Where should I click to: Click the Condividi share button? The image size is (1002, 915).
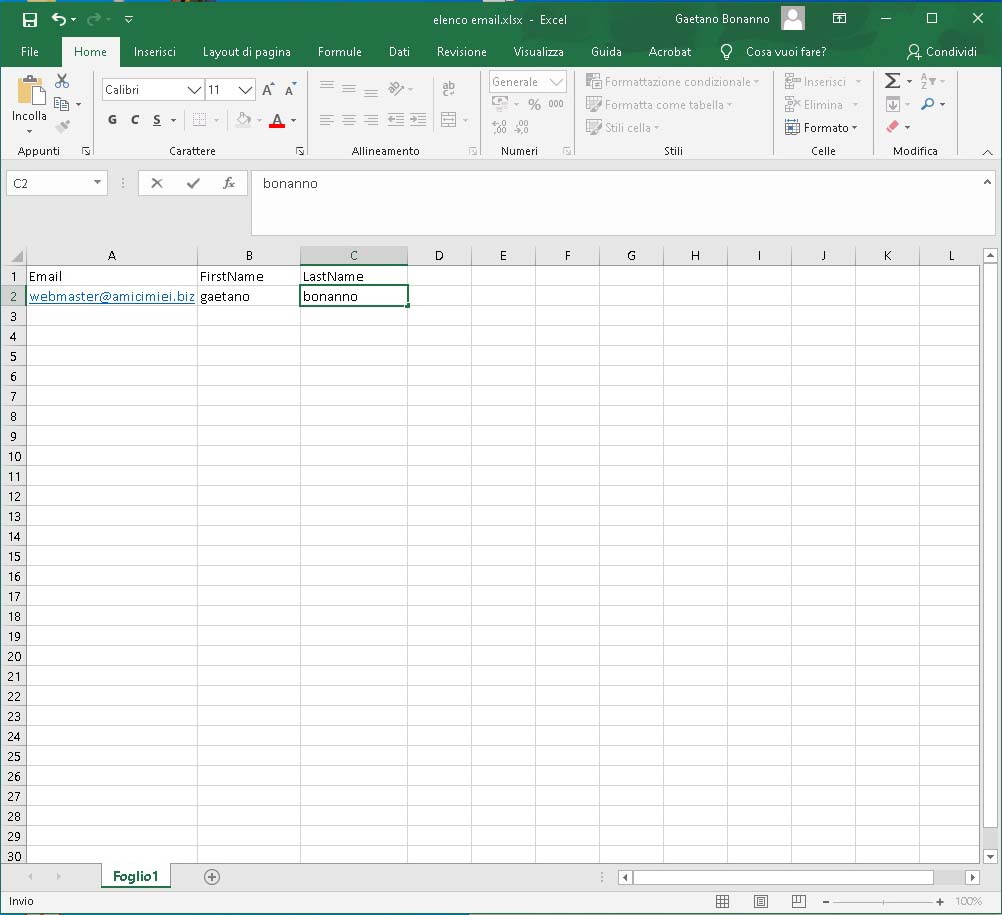[941, 52]
